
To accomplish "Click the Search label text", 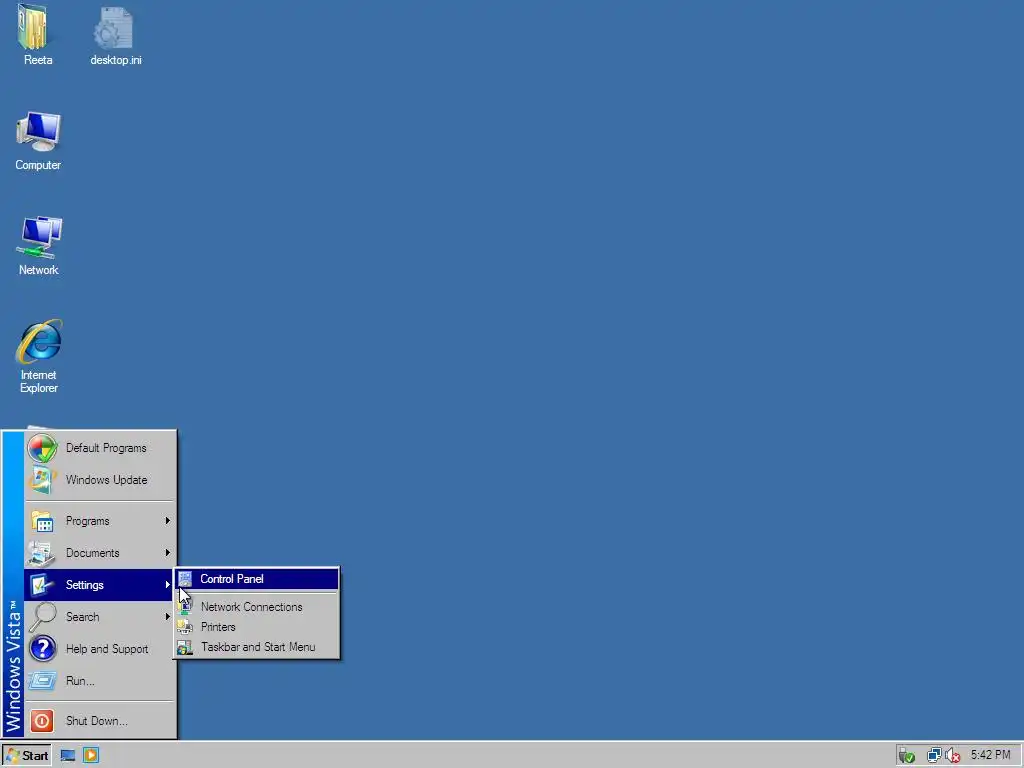I will tap(82, 617).
